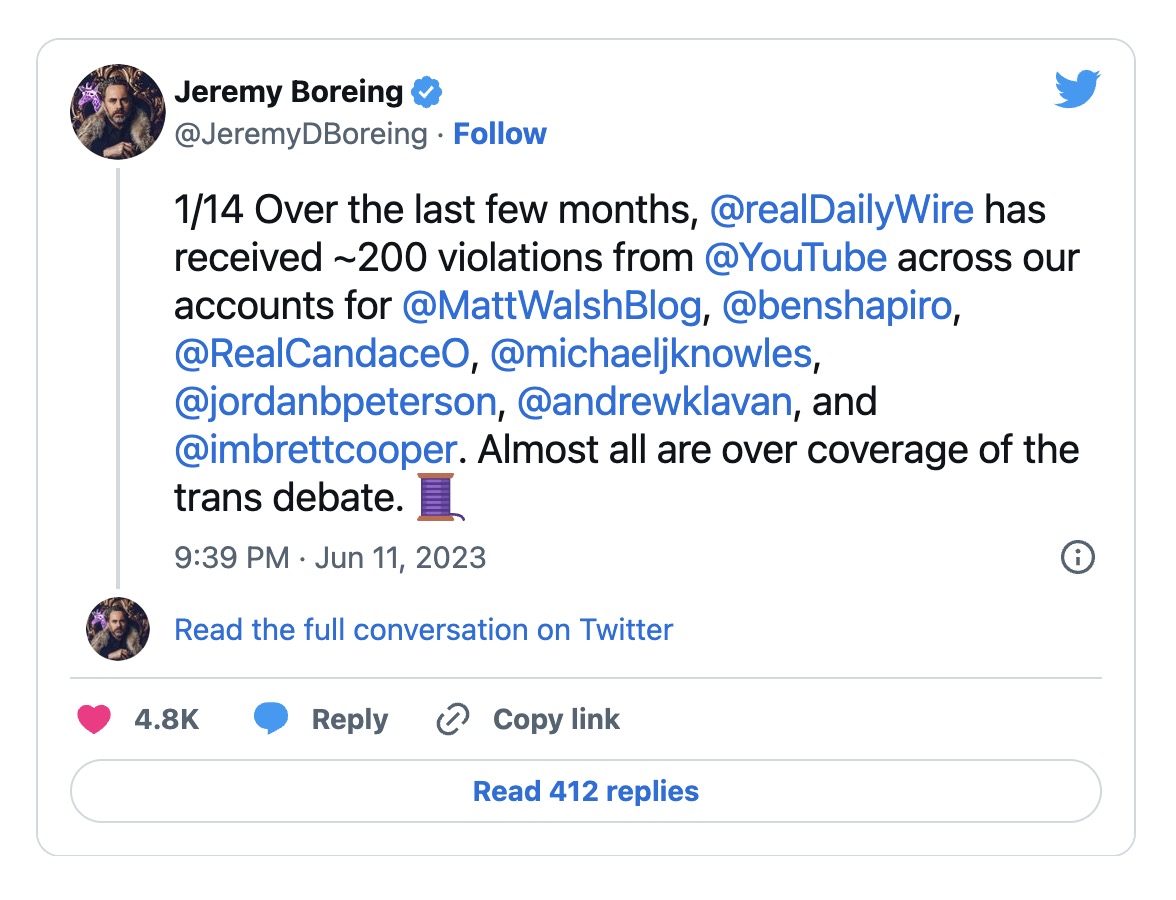Open the @YouTube mention link

(796, 258)
